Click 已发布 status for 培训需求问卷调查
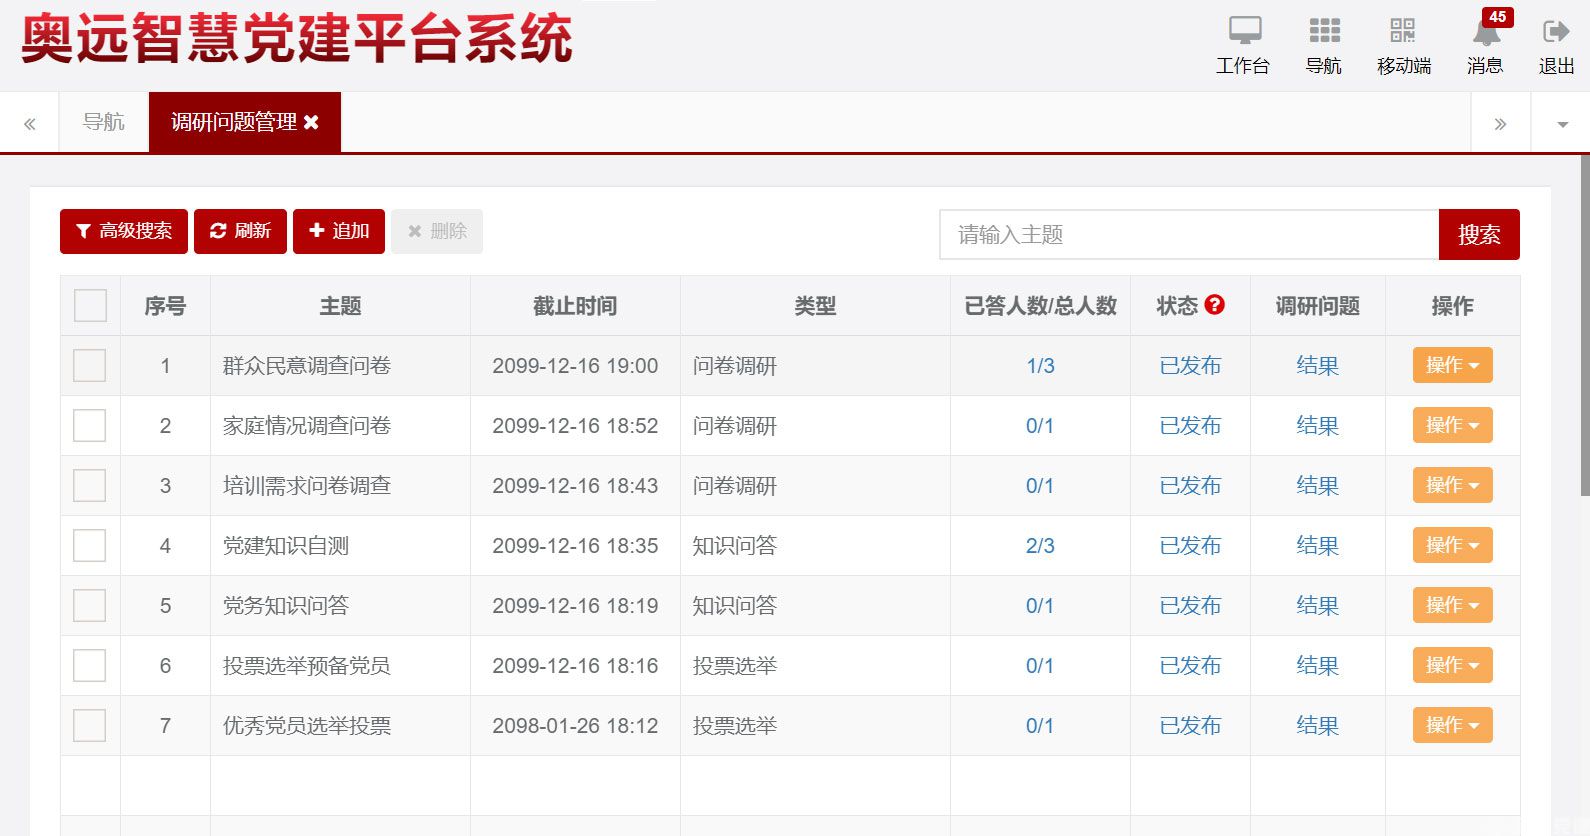The image size is (1590, 836). click(1190, 485)
